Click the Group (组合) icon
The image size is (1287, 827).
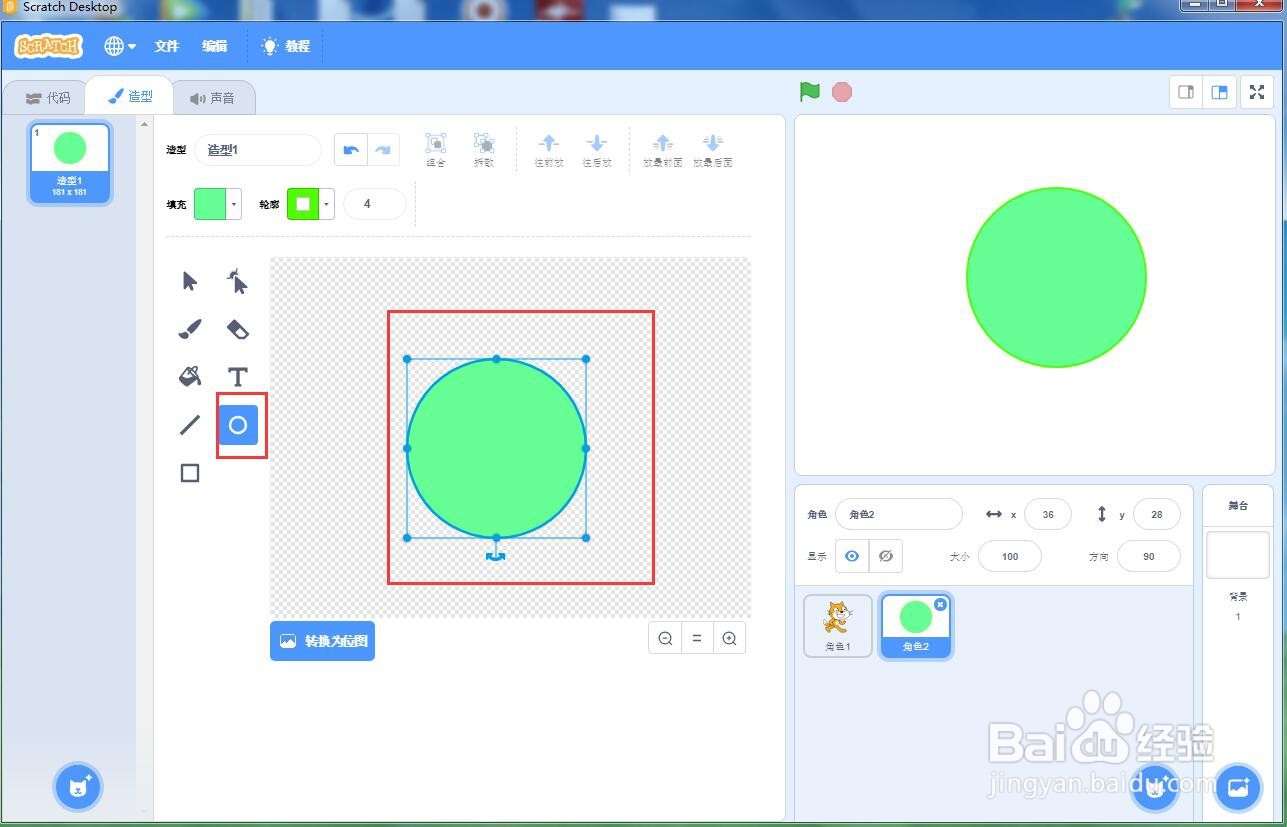436,150
